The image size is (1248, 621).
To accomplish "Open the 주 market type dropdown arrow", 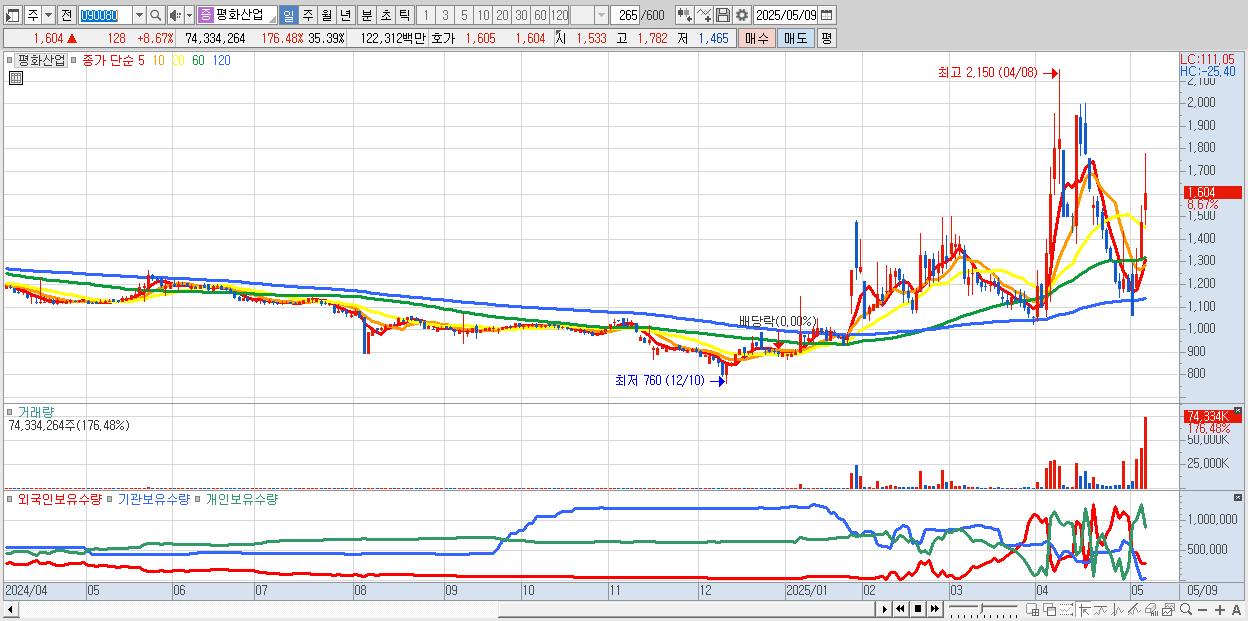I will pos(46,15).
